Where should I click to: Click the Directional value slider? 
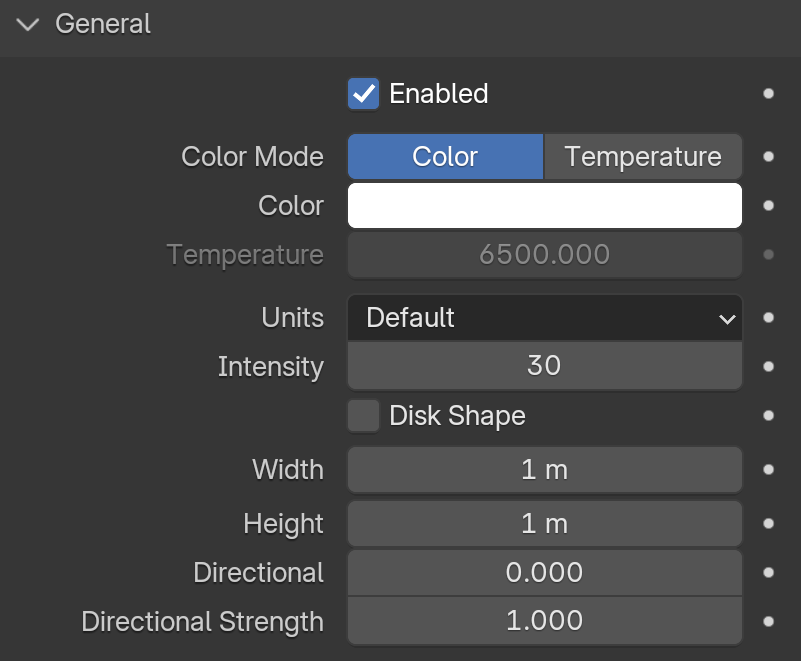click(x=544, y=573)
